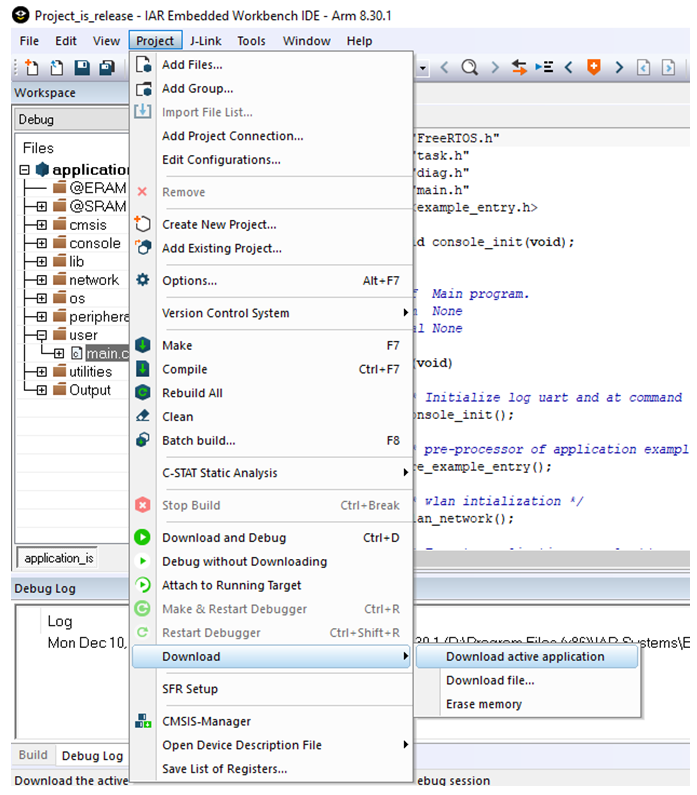Expand the @SRAM folder in workspace tree
697x795 pixels.
pyautogui.click(x=42, y=206)
